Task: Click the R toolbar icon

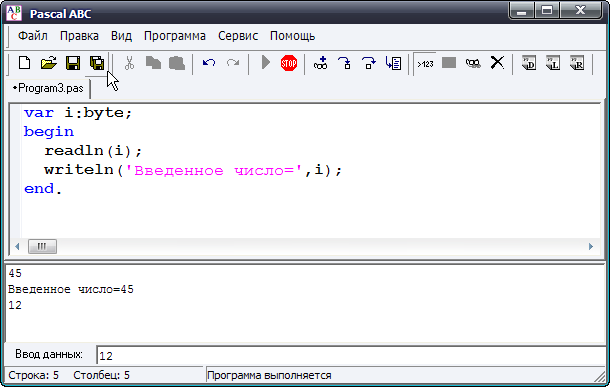Action: (x=577, y=63)
